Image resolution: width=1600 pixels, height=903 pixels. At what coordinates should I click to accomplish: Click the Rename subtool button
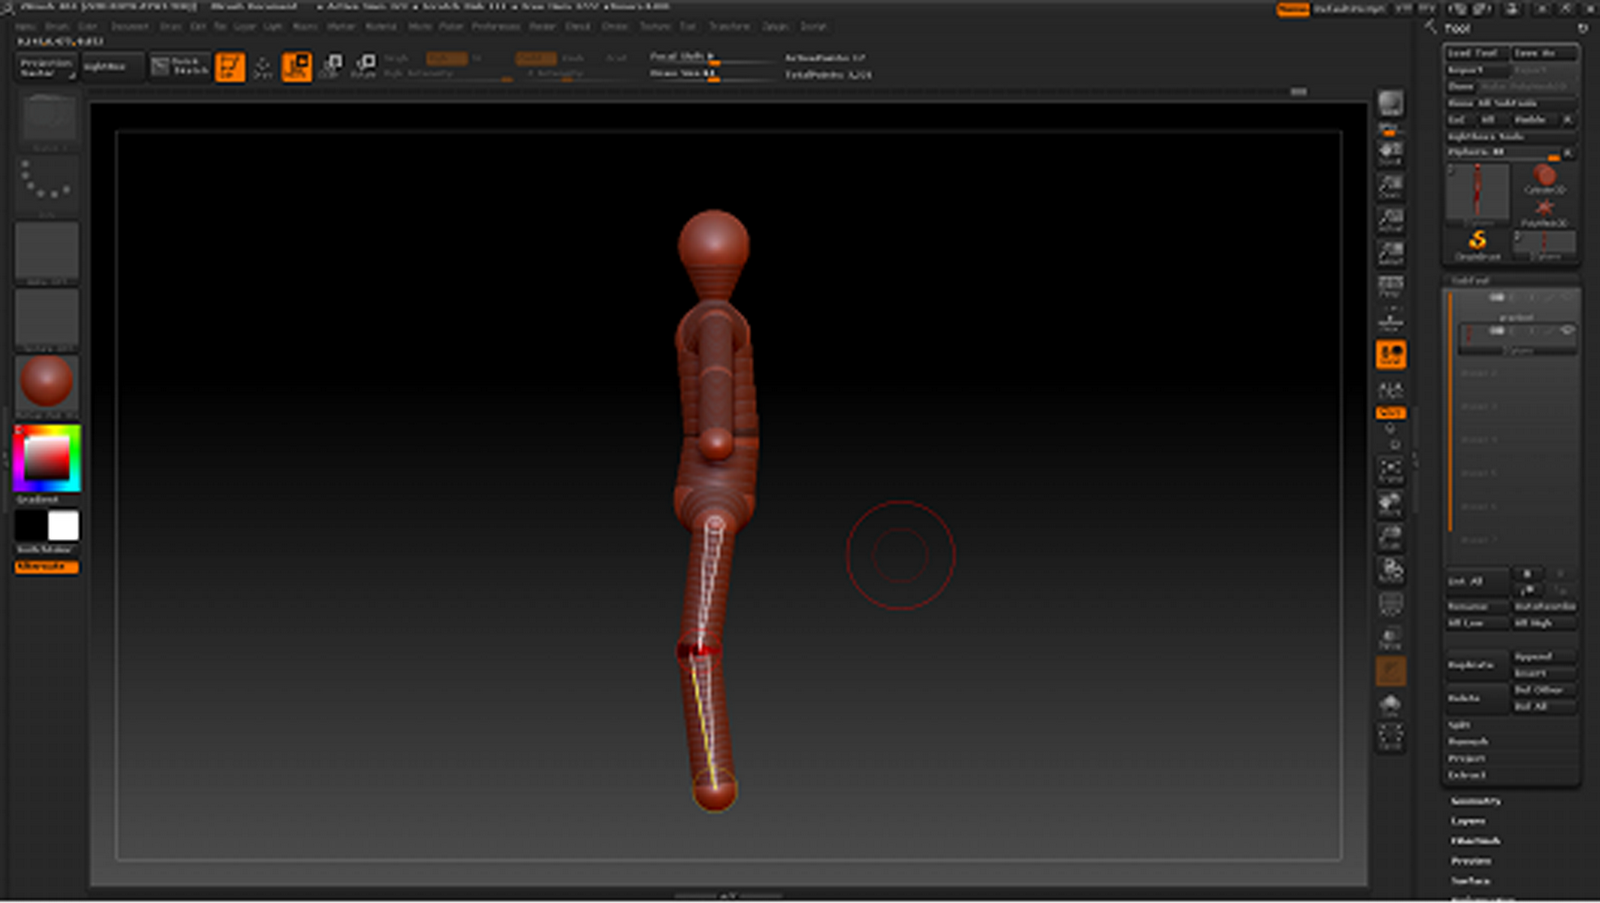tap(1477, 606)
